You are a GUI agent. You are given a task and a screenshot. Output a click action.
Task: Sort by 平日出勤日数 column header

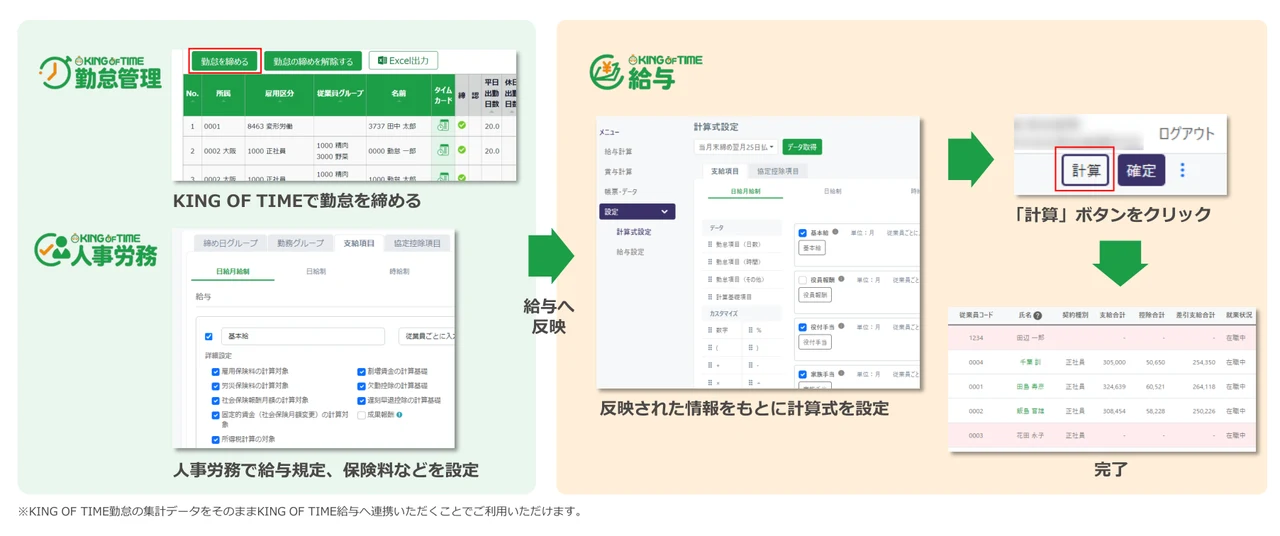[491, 94]
